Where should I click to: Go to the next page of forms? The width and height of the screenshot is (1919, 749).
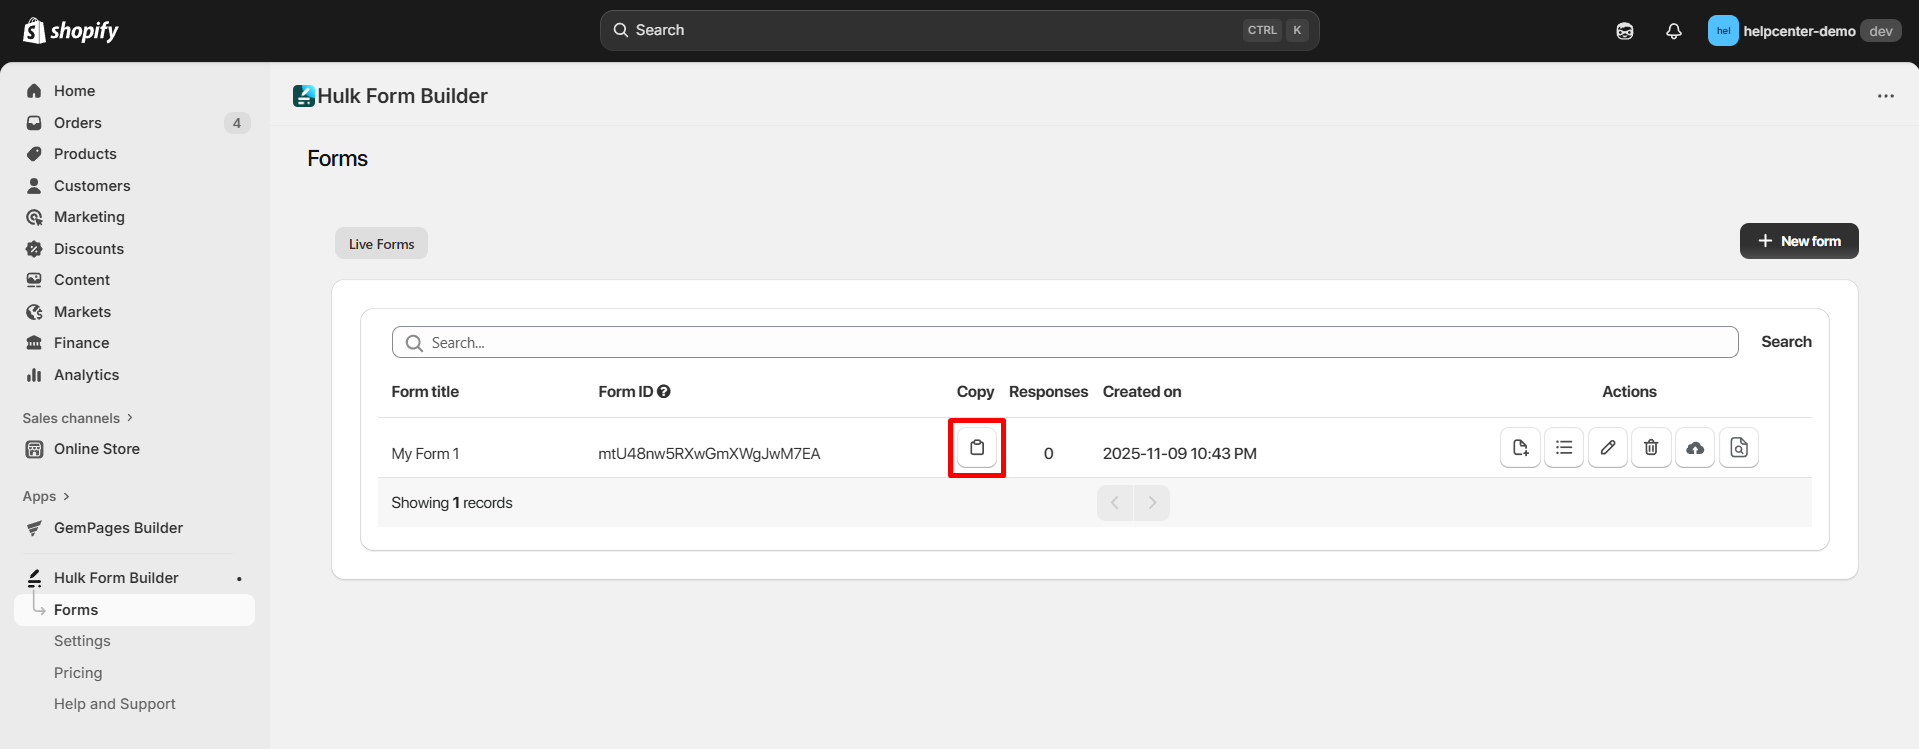tap(1152, 503)
